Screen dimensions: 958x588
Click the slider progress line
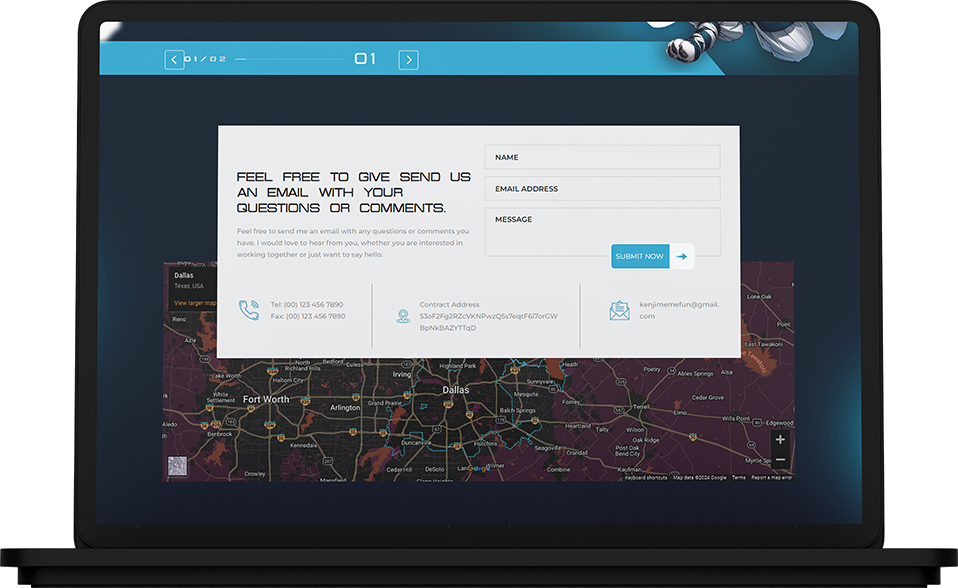(289, 60)
